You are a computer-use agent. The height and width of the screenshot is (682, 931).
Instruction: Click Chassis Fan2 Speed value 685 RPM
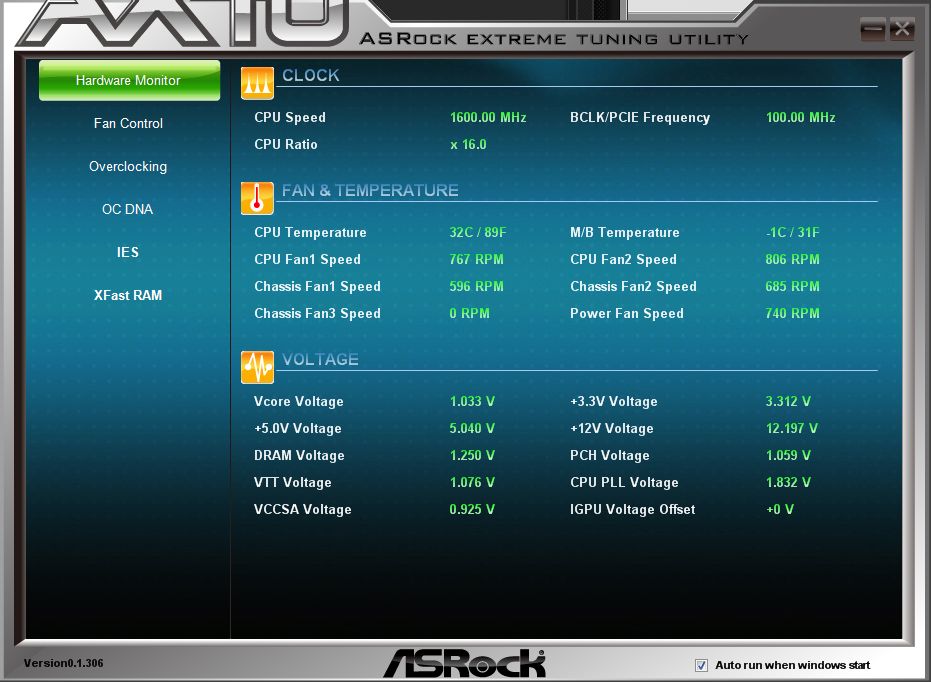coord(793,286)
